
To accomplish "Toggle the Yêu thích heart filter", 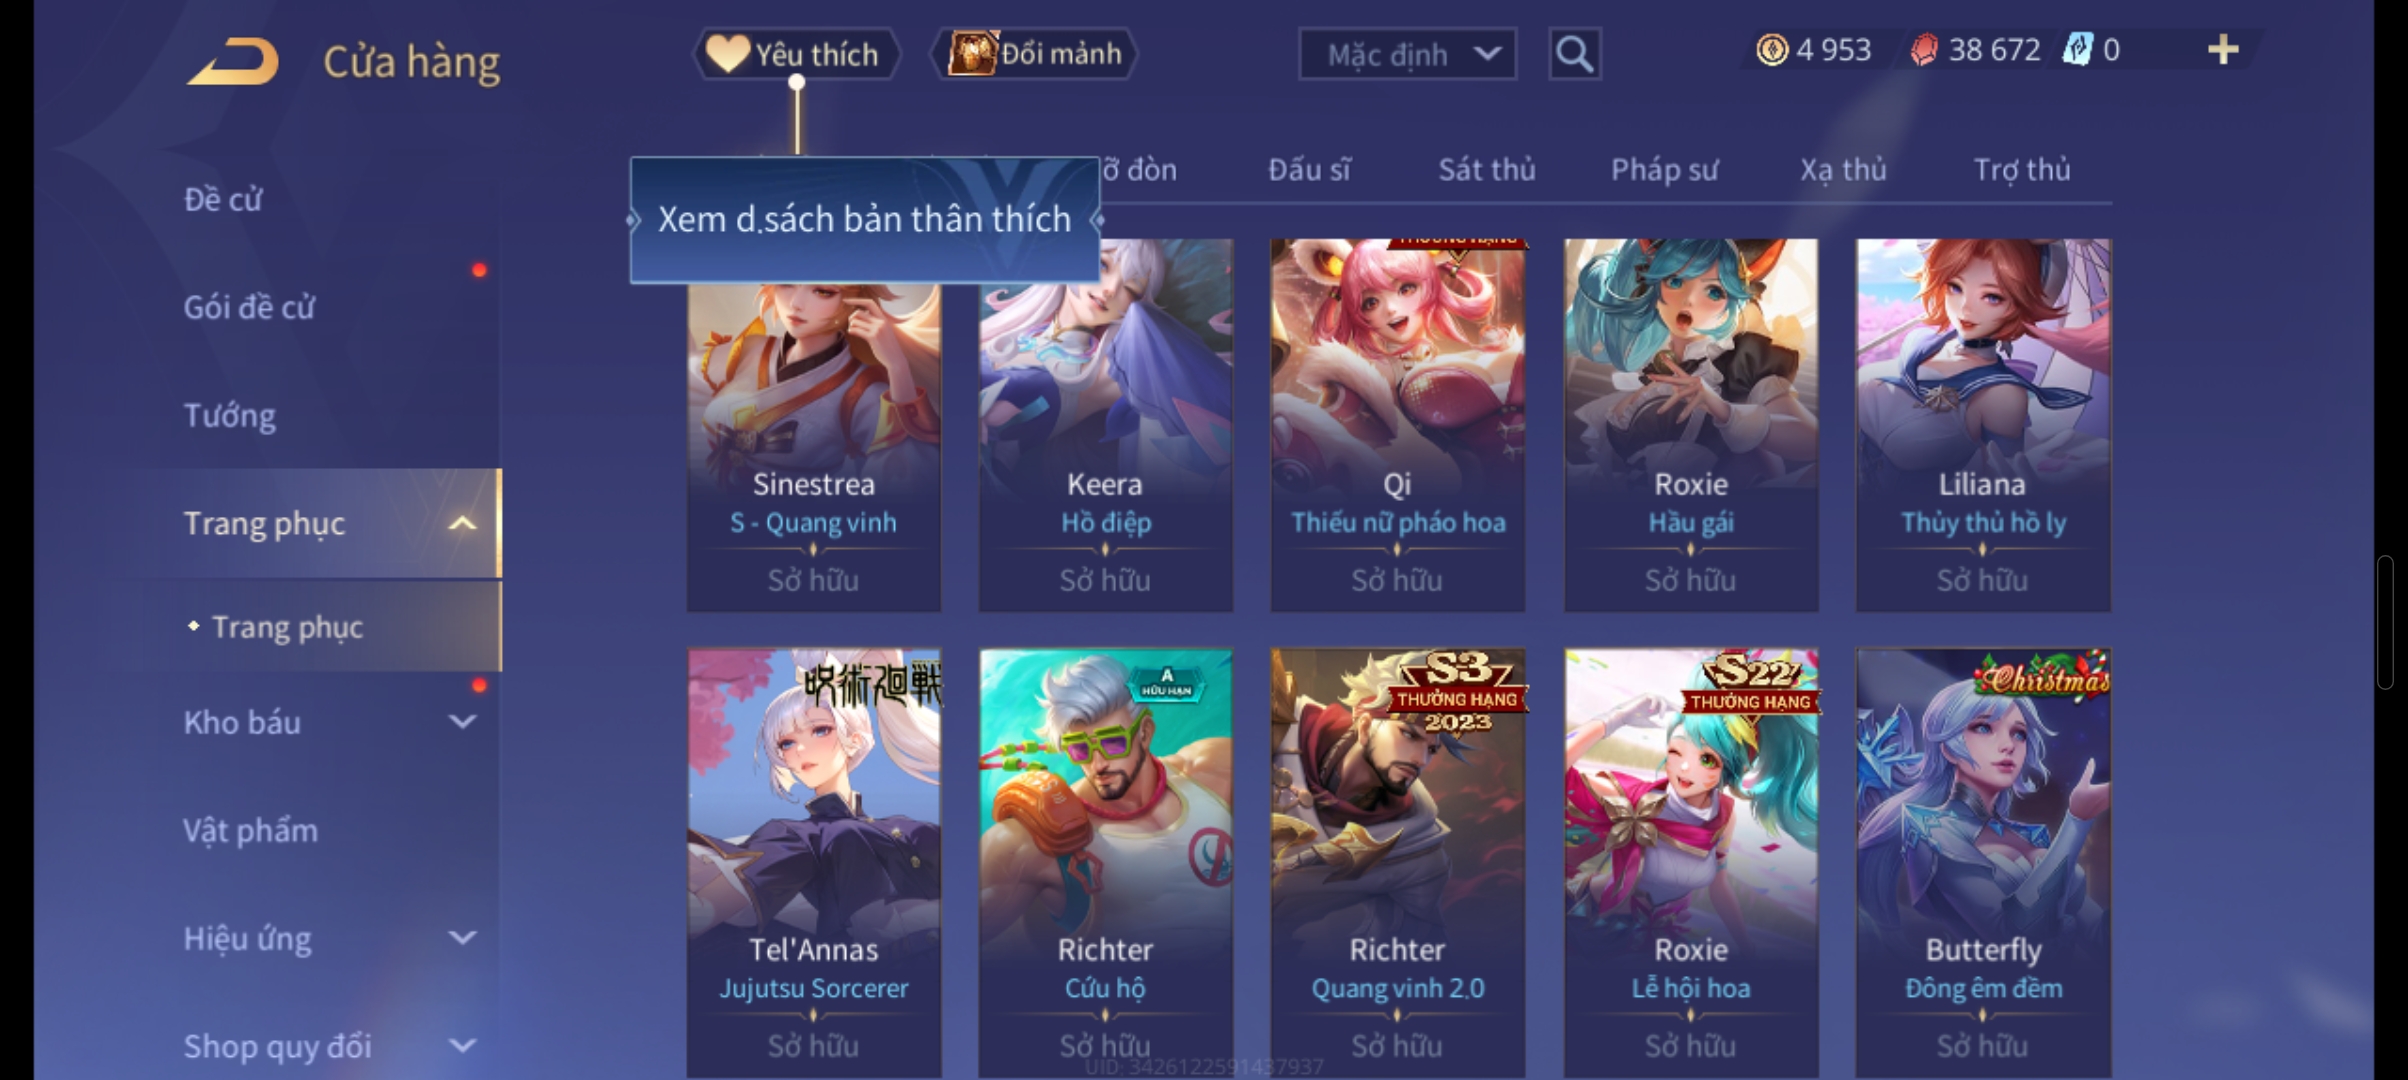I will (796, 53).
